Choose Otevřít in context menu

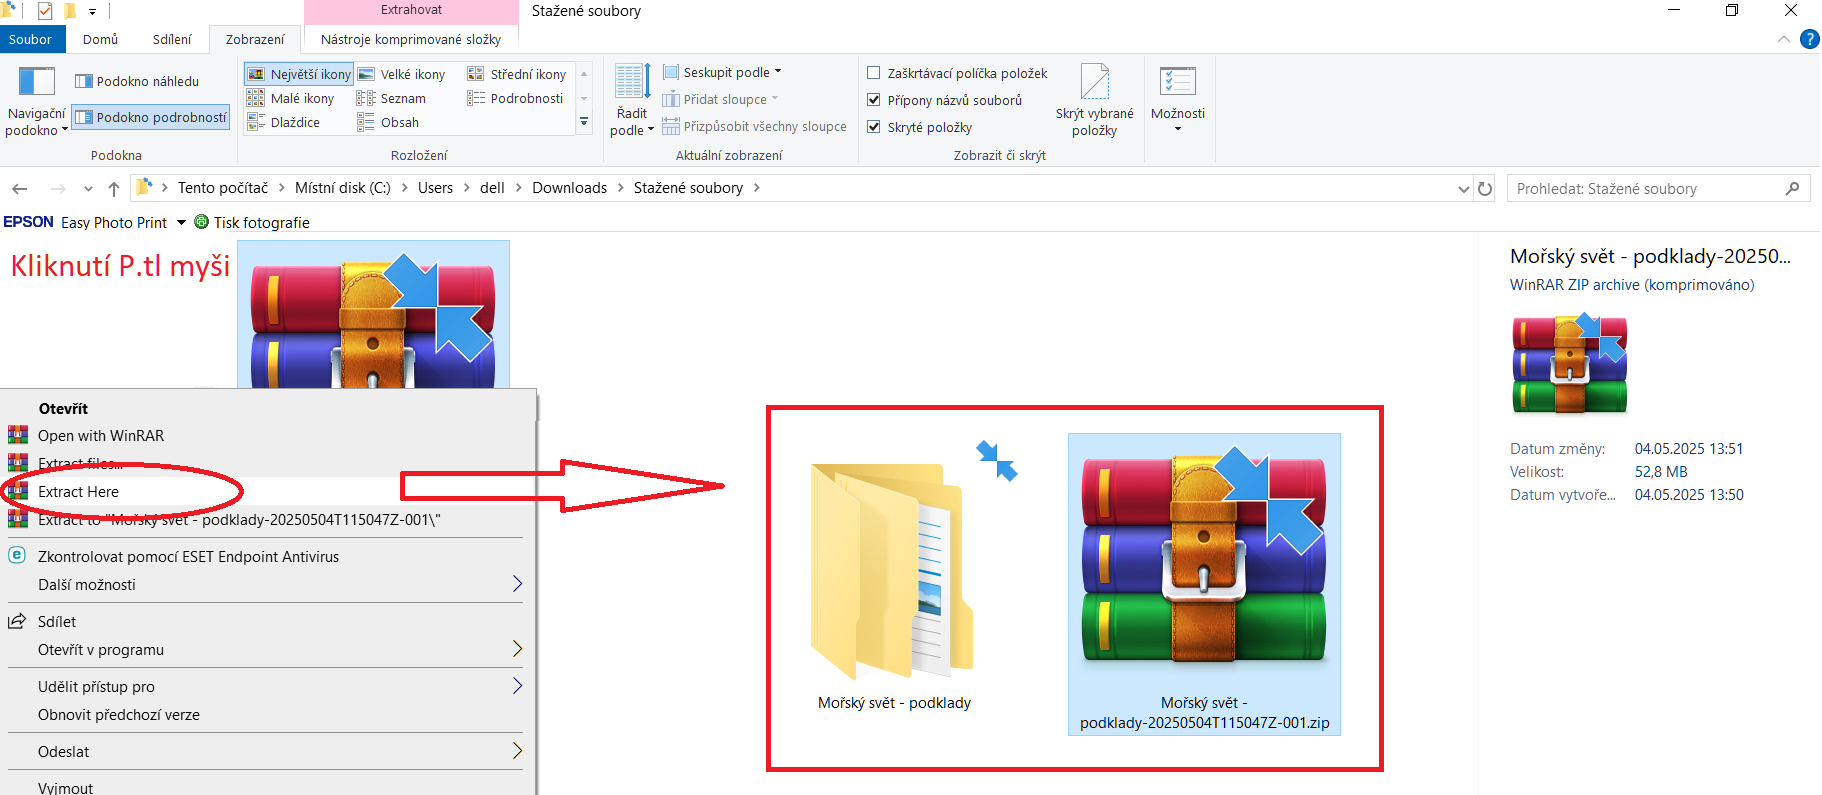pos(63,408)
